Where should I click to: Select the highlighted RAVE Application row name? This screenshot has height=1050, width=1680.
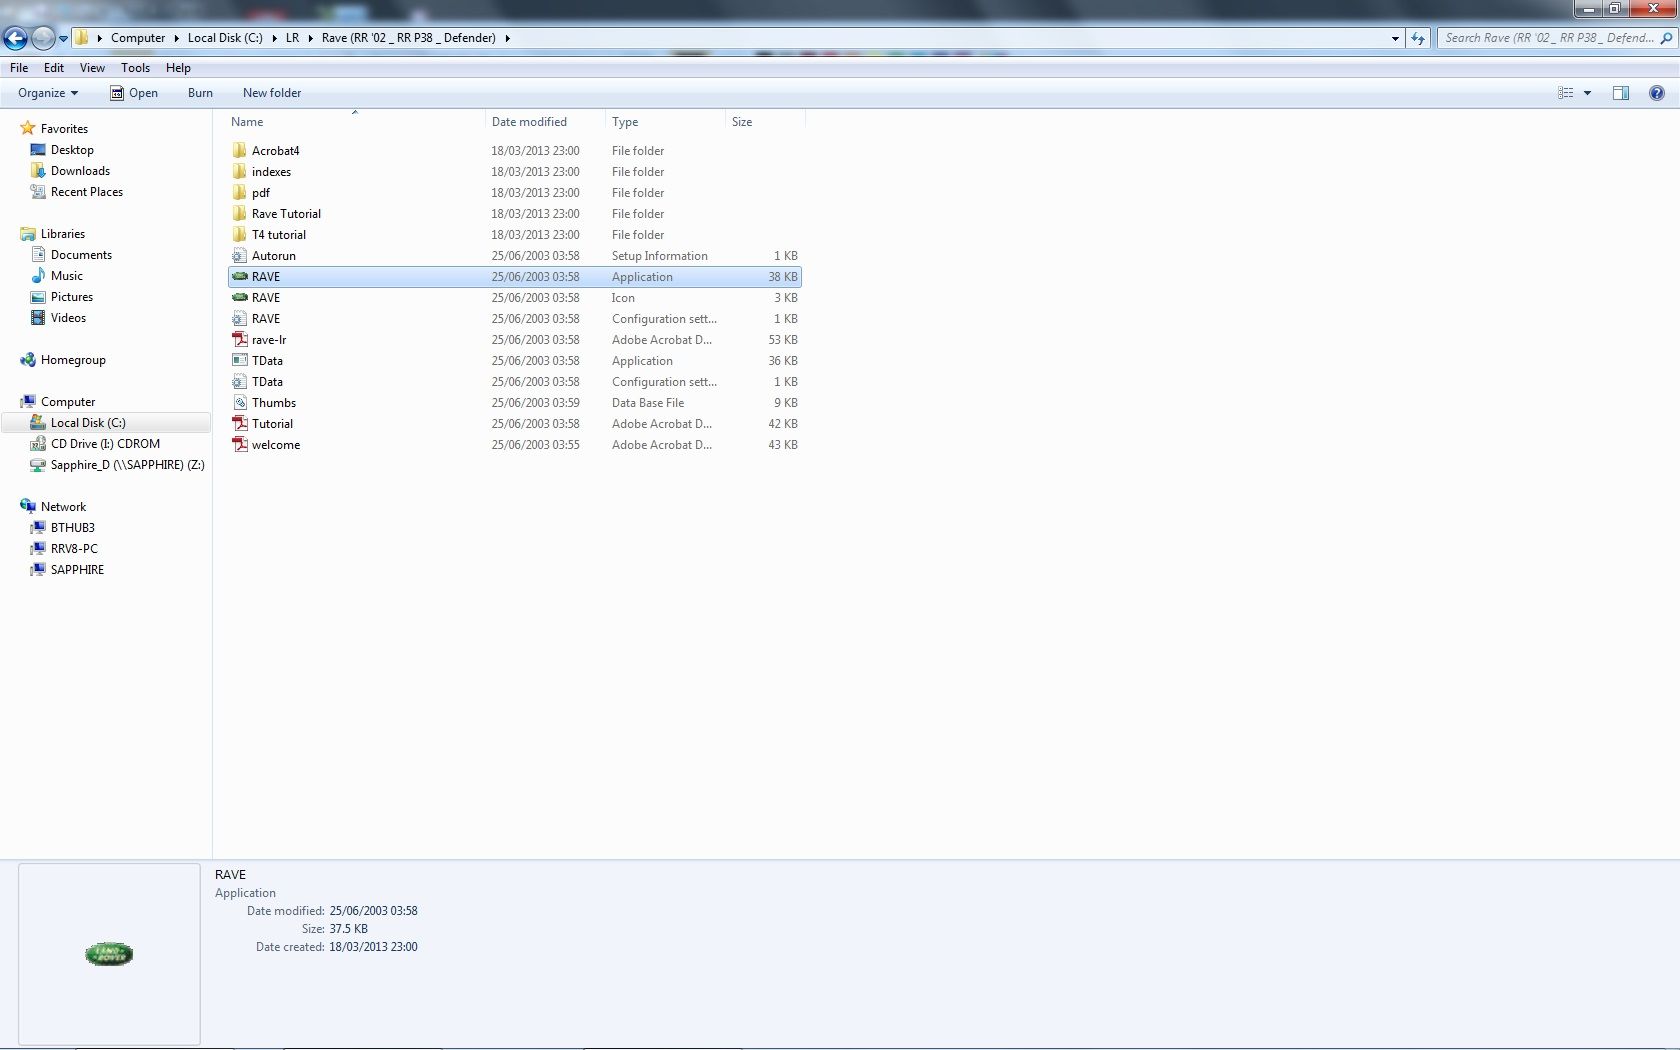click(266, 277)
